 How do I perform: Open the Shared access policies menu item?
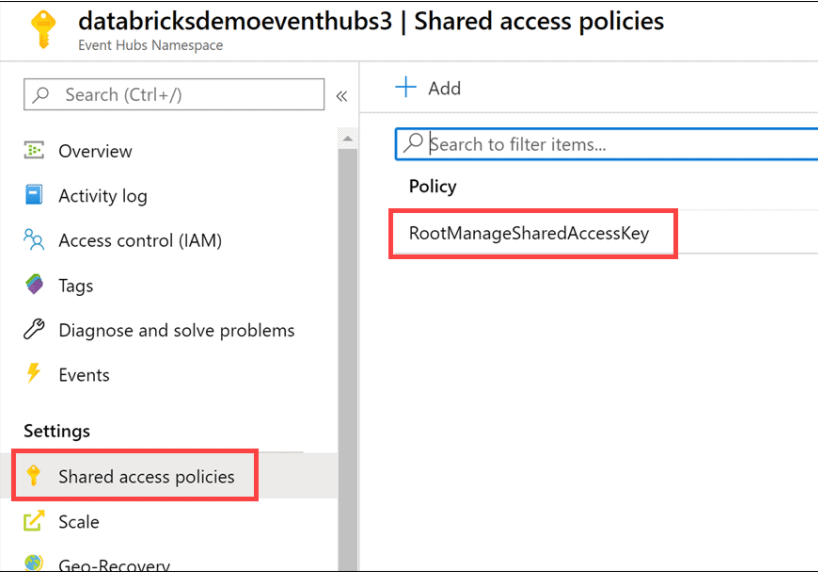click(x=146, y=476)
